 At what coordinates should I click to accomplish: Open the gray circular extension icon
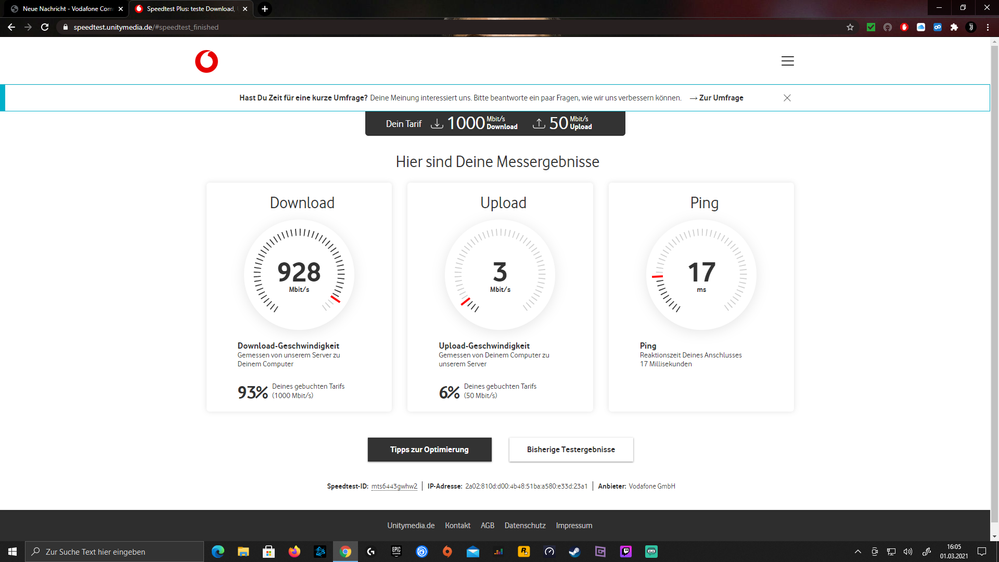pyautogui.click(x=888, y=27)
